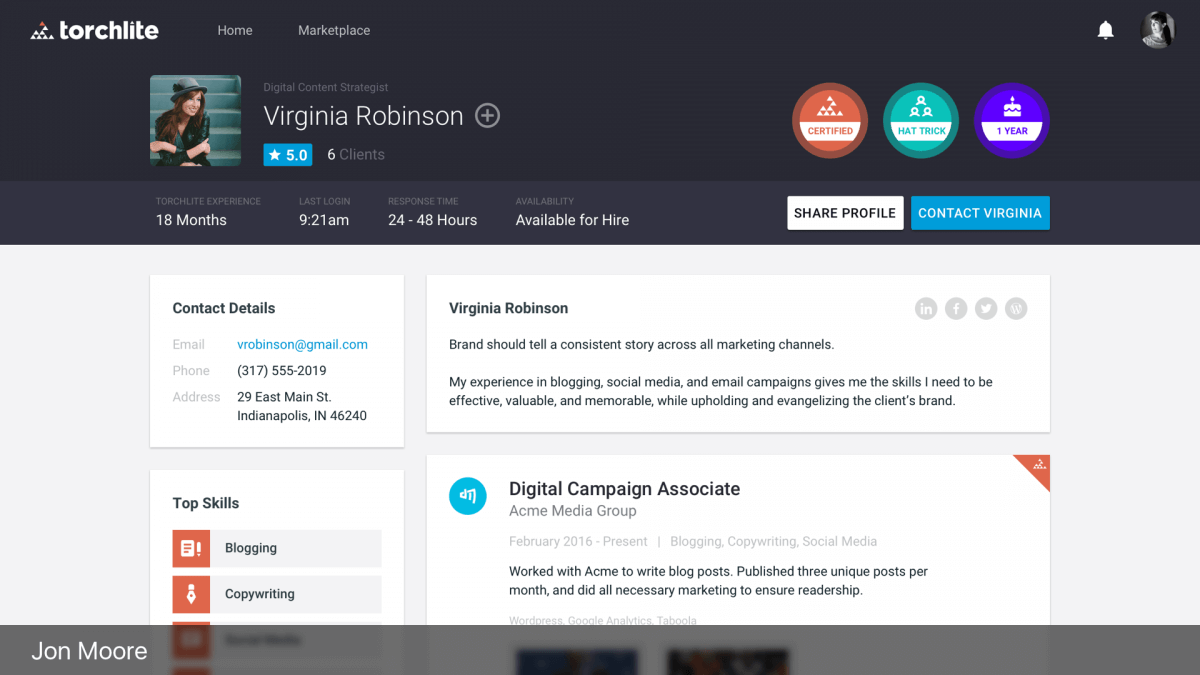Click the Virginia Robinson name in the header
Image resolution: width=1200 pixels, height=675 pixels.
click(x=363, y=116)
